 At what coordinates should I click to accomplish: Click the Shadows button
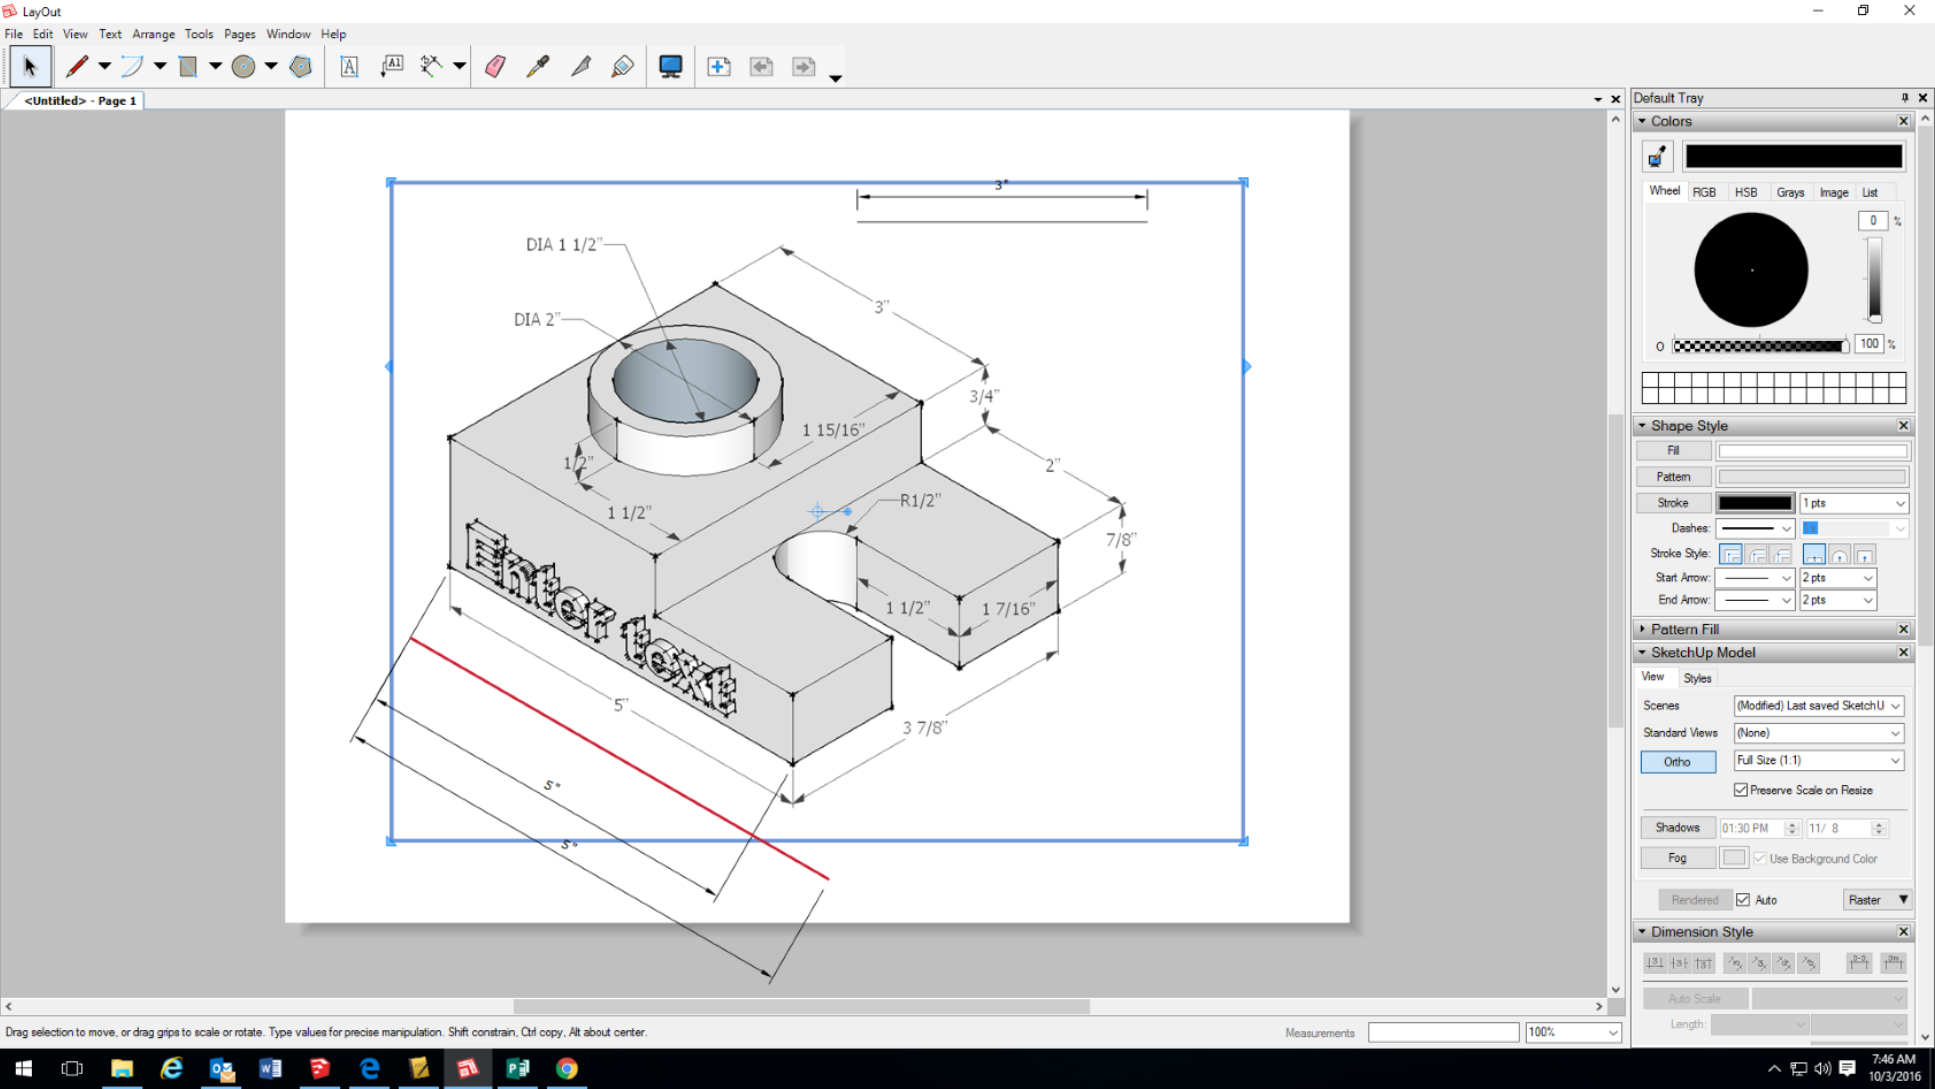[x=1677, y=828]
